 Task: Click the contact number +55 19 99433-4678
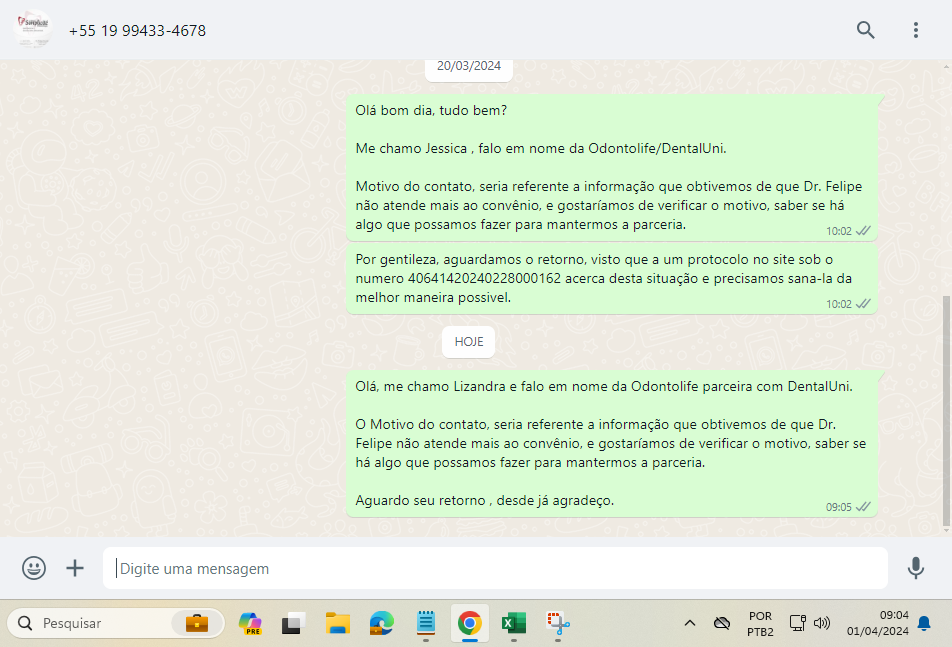[x=137, y=30]
